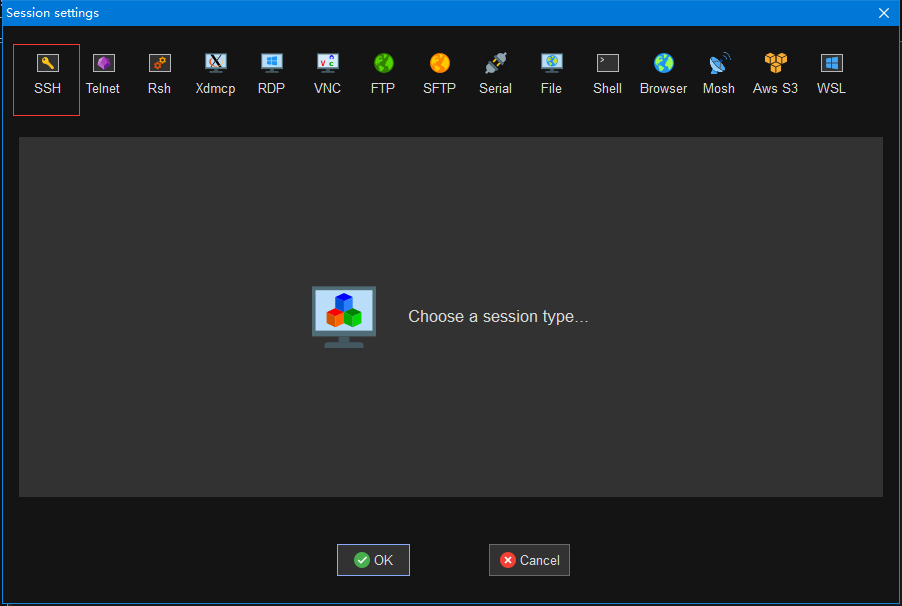Pick the SFTP session type
The height and width of the screenshot is (606, 902).
(439, 74)
